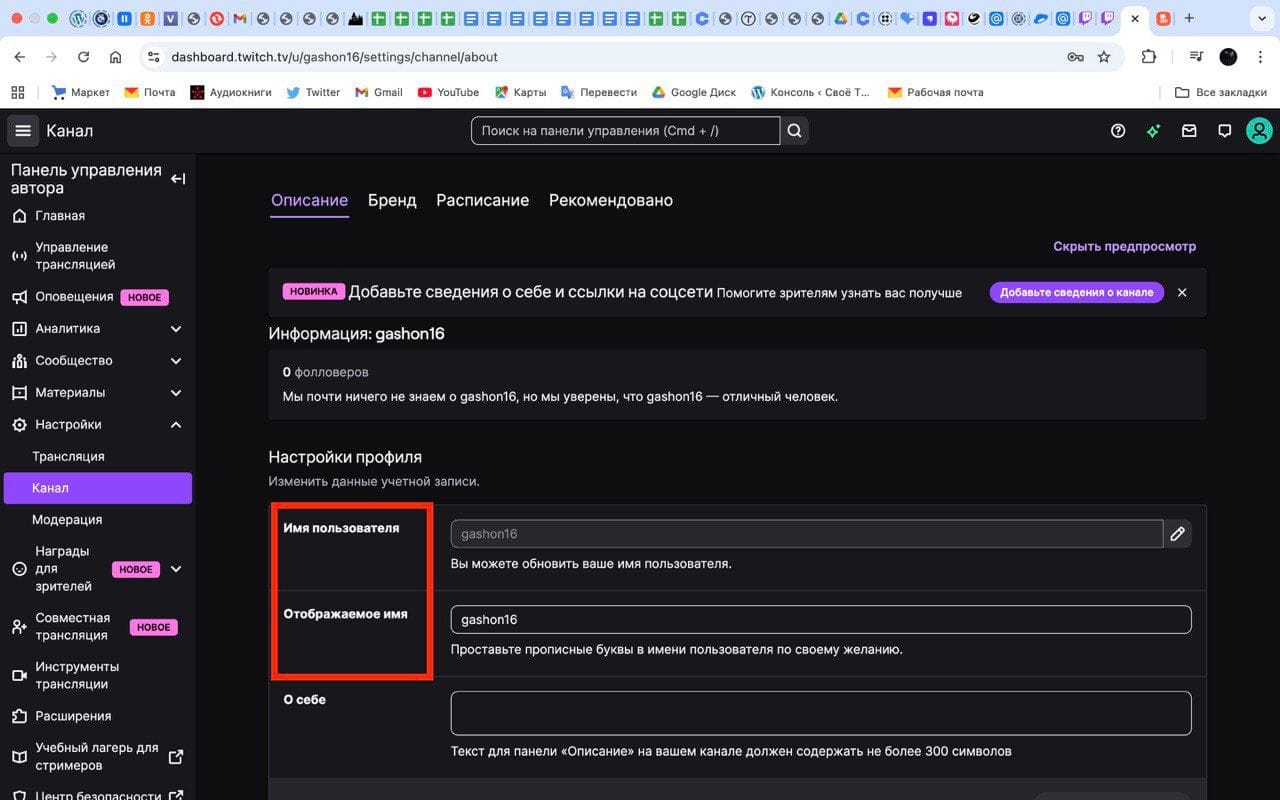The image size is (1280, 800).
Task: Click the search magnifier on the dashboard
Action: pyautogui.click(x=794, y=130)
